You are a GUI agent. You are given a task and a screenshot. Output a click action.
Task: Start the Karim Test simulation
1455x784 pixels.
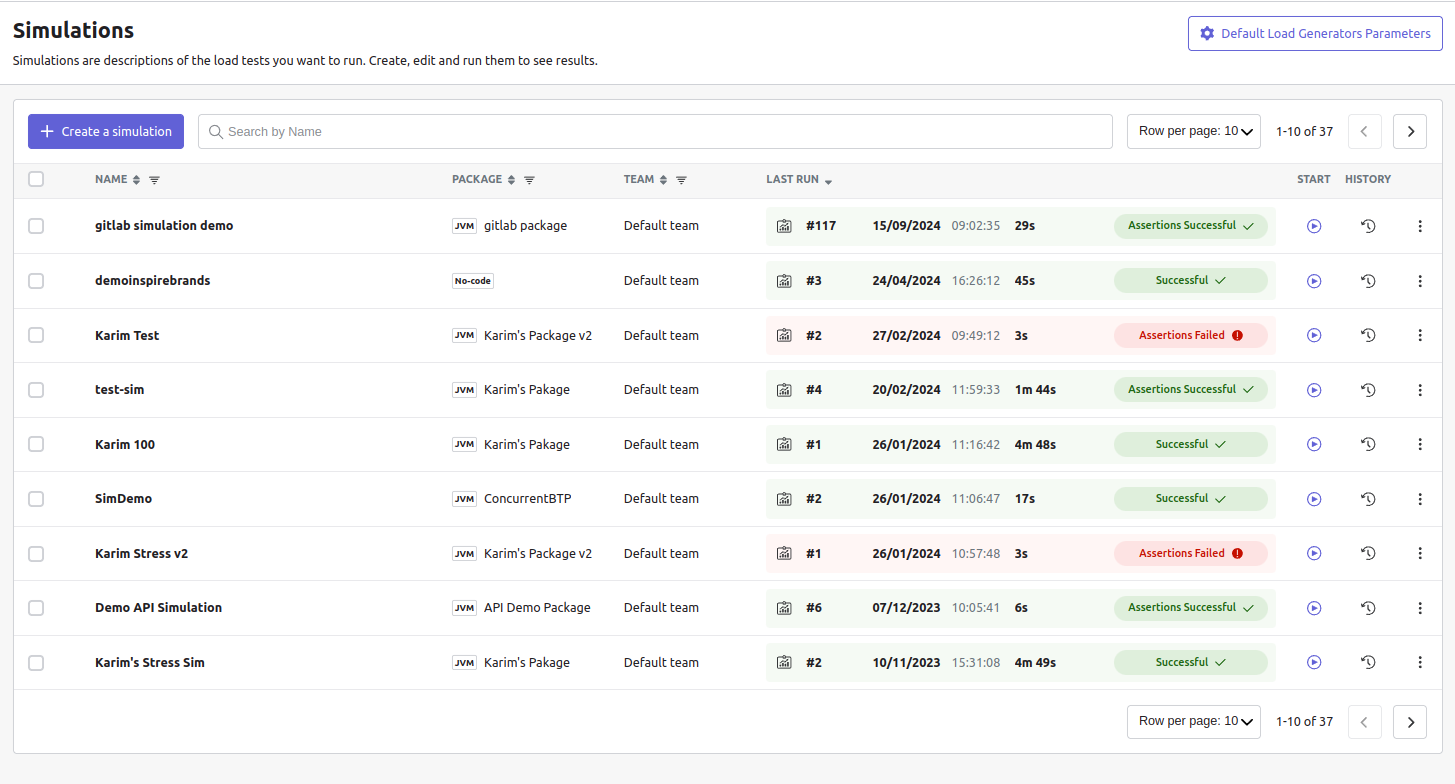tap(1314, 336)
